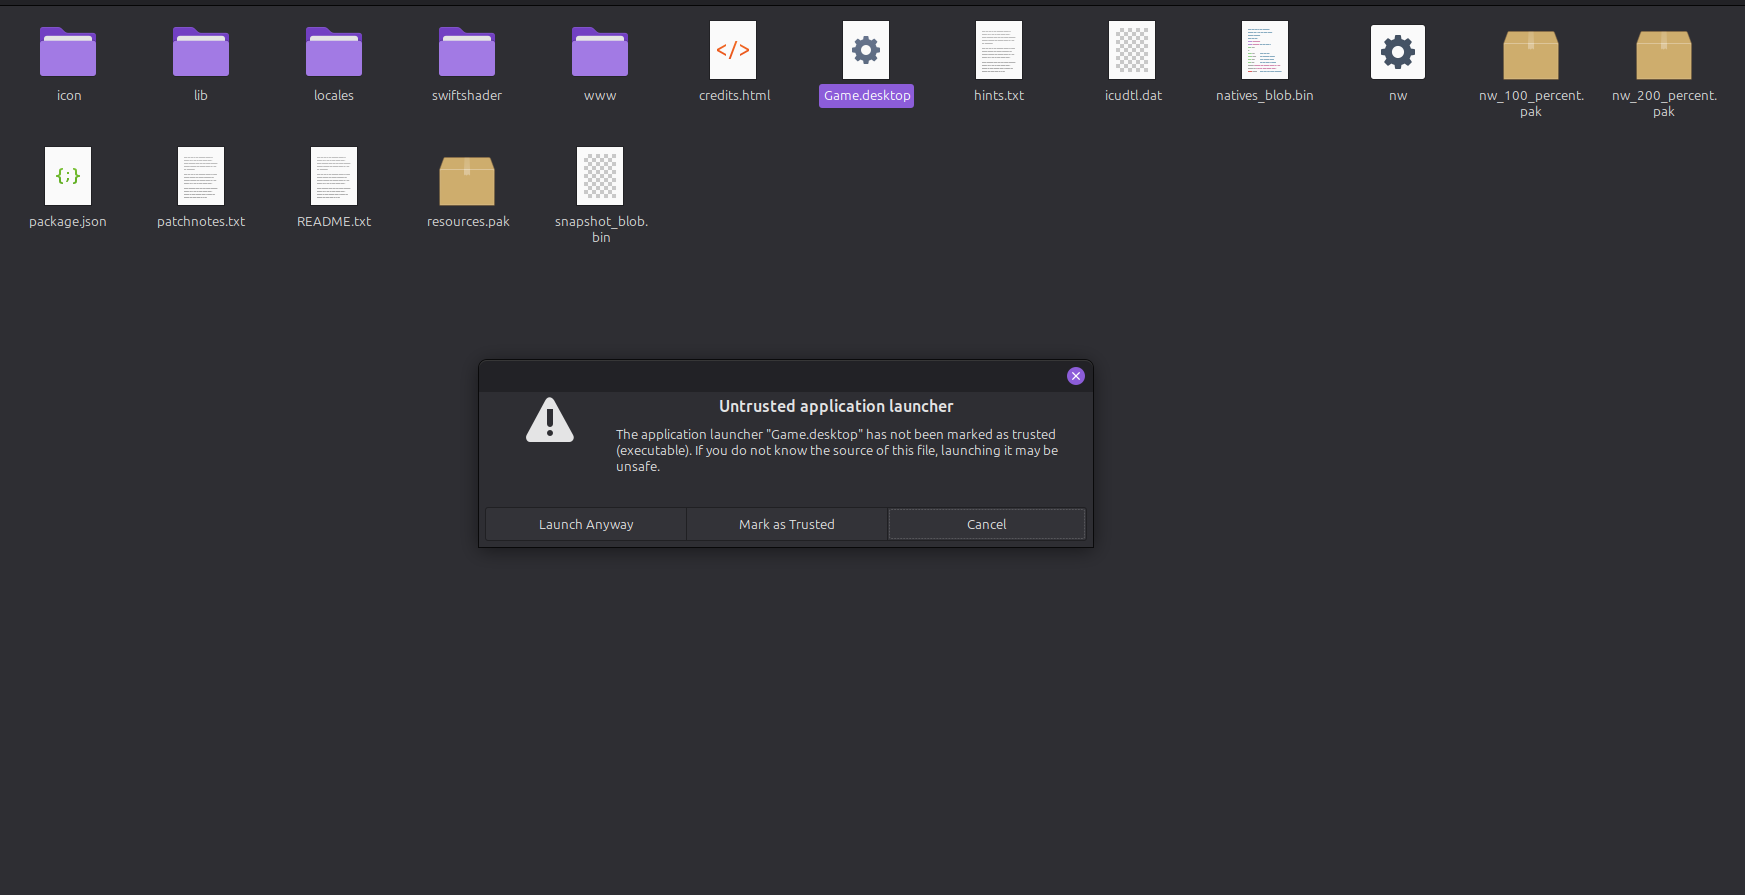Select the swiftshader folder

pyautogui.click(x=467, y=51)
